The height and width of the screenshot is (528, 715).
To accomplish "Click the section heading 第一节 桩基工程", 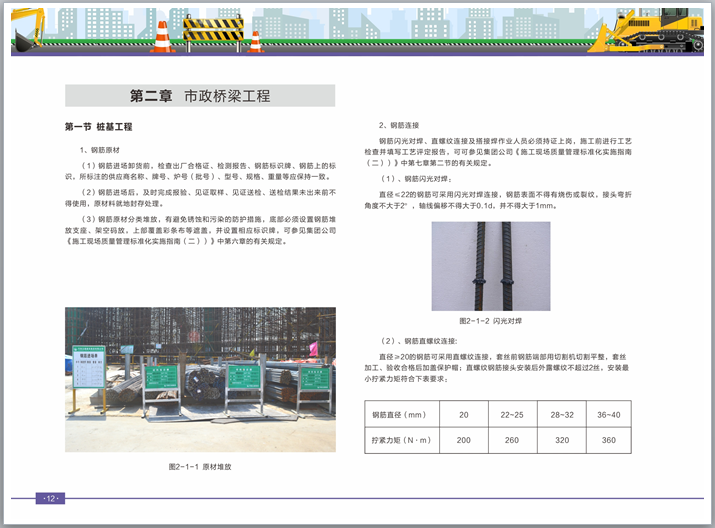I will pyautogui.click(x=98, y=128).
